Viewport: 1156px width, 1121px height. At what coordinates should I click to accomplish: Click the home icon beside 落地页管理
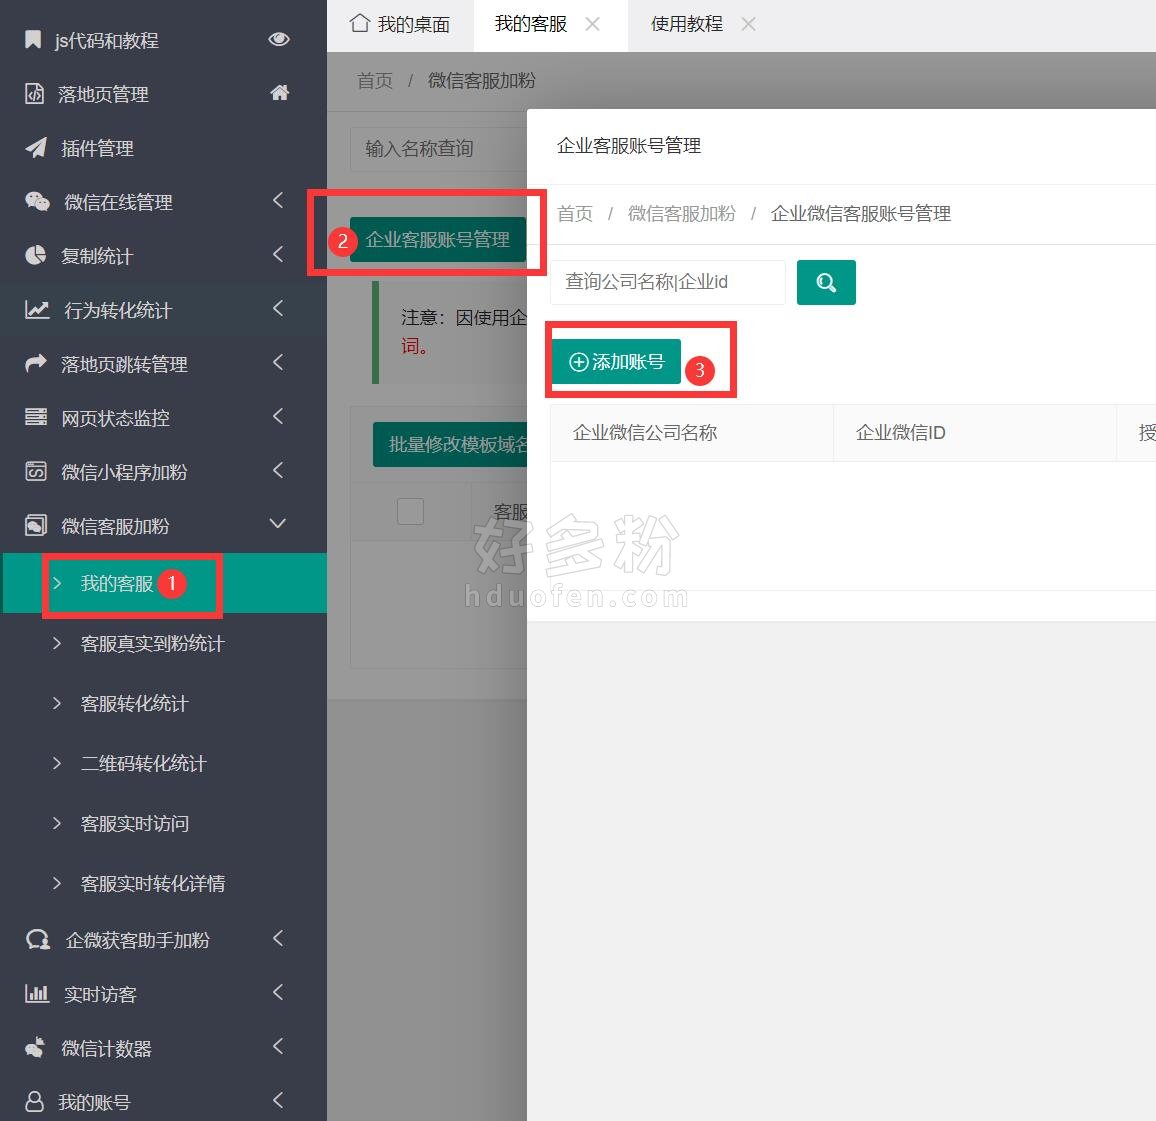279,93
